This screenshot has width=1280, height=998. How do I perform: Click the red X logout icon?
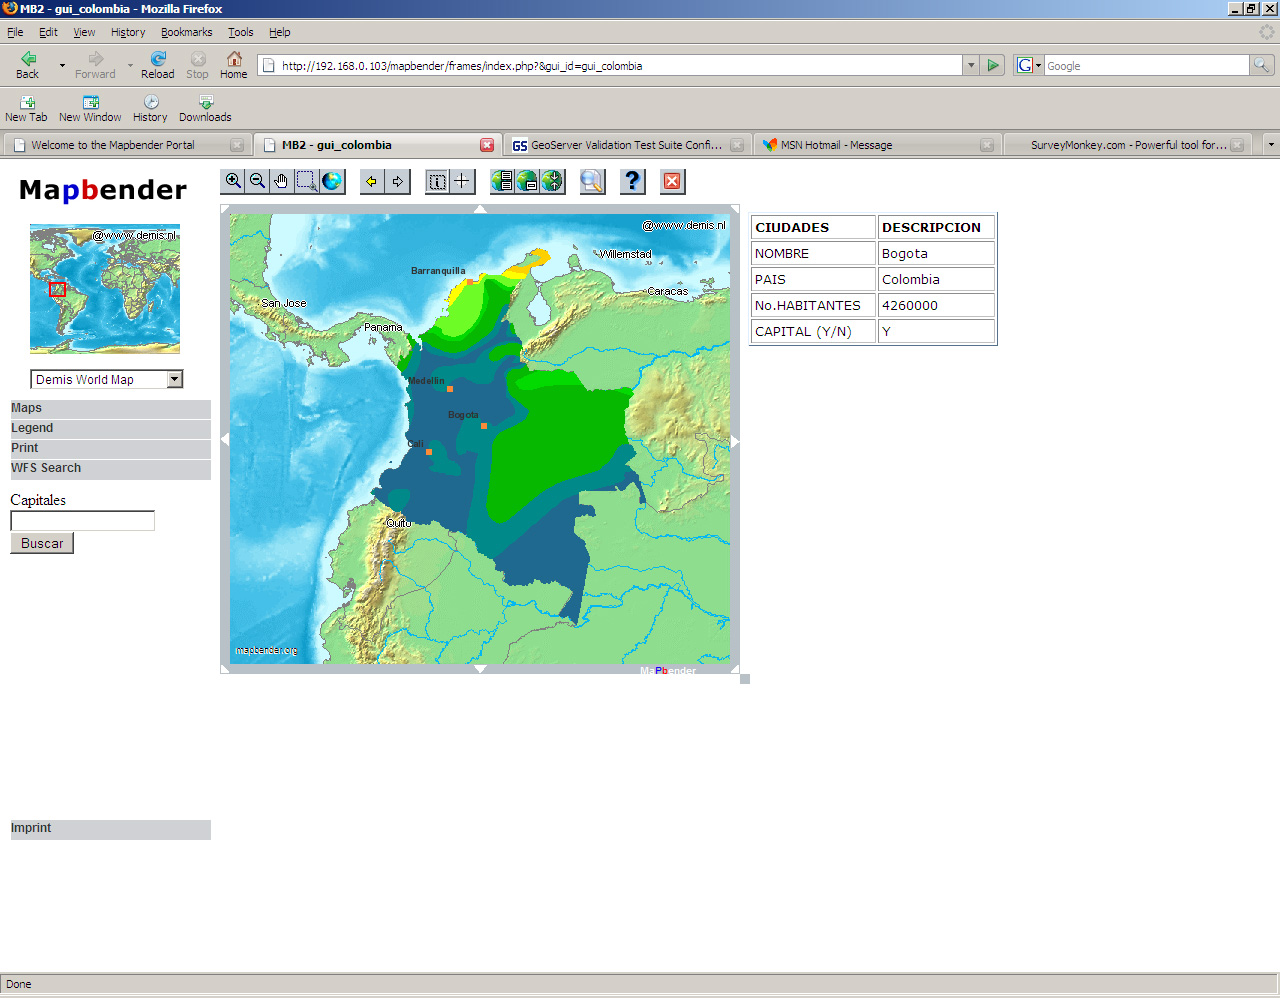[672, 181]
